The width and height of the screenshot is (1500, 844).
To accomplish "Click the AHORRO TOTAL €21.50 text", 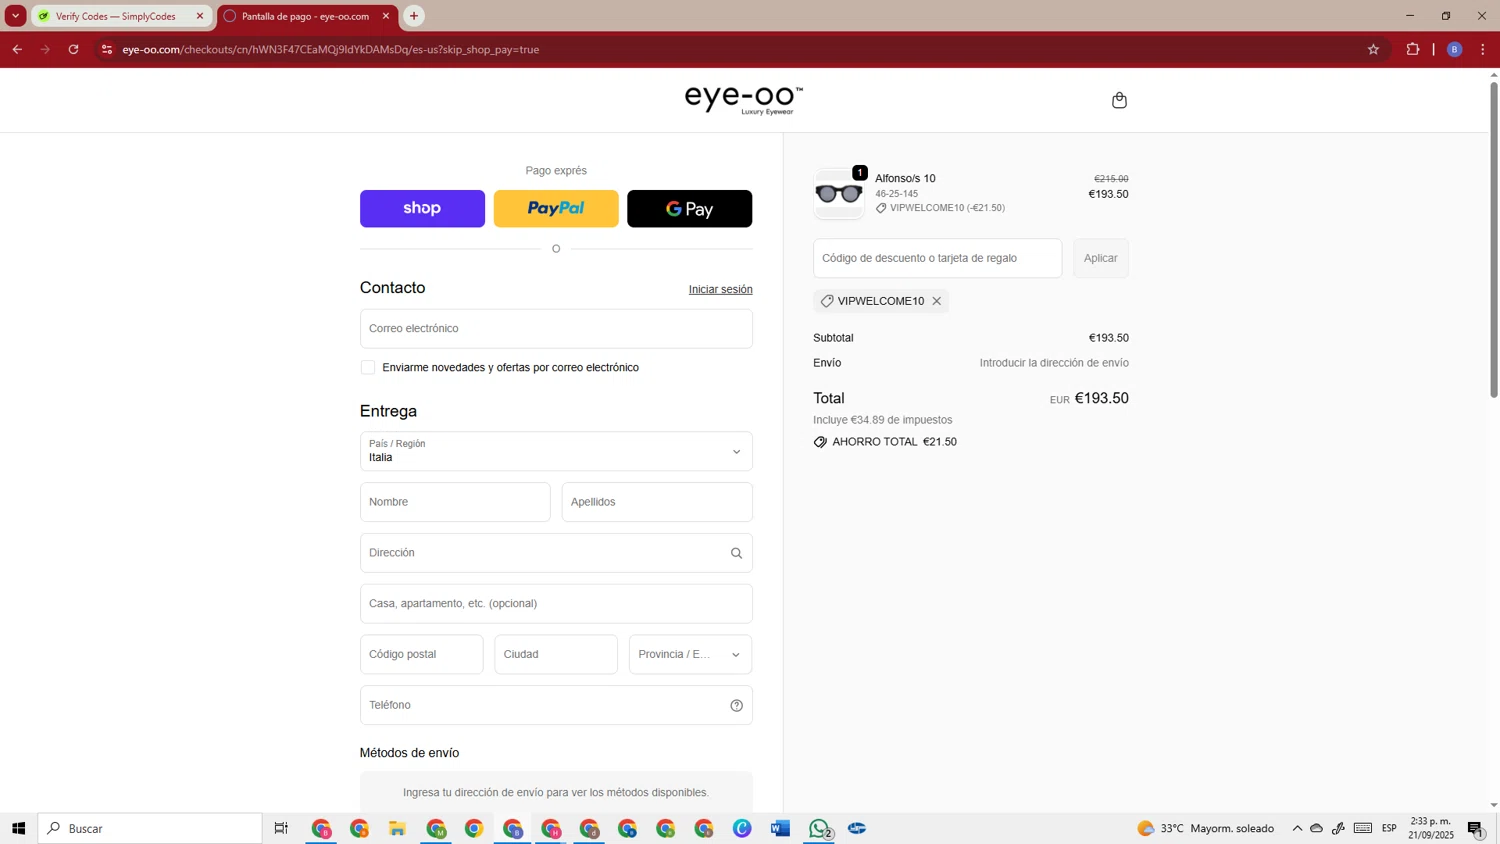I will coord(894,442).
